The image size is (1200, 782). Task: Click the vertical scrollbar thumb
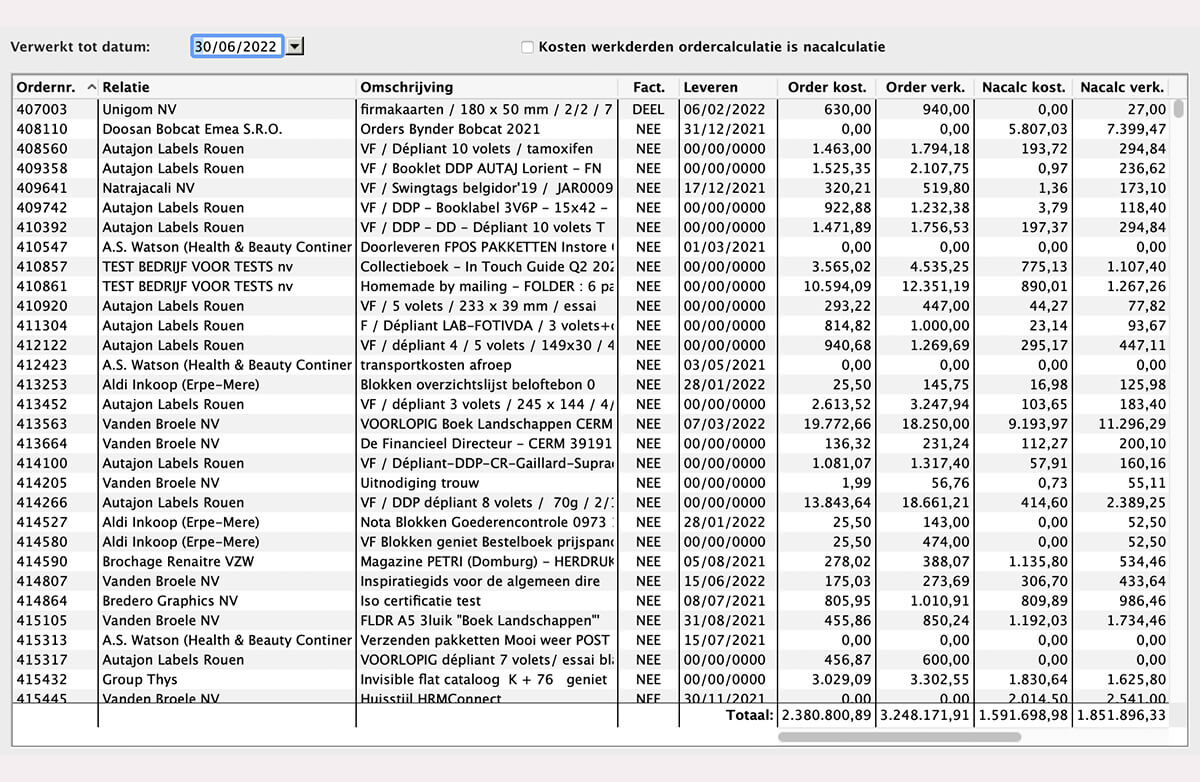point(1179,109)
